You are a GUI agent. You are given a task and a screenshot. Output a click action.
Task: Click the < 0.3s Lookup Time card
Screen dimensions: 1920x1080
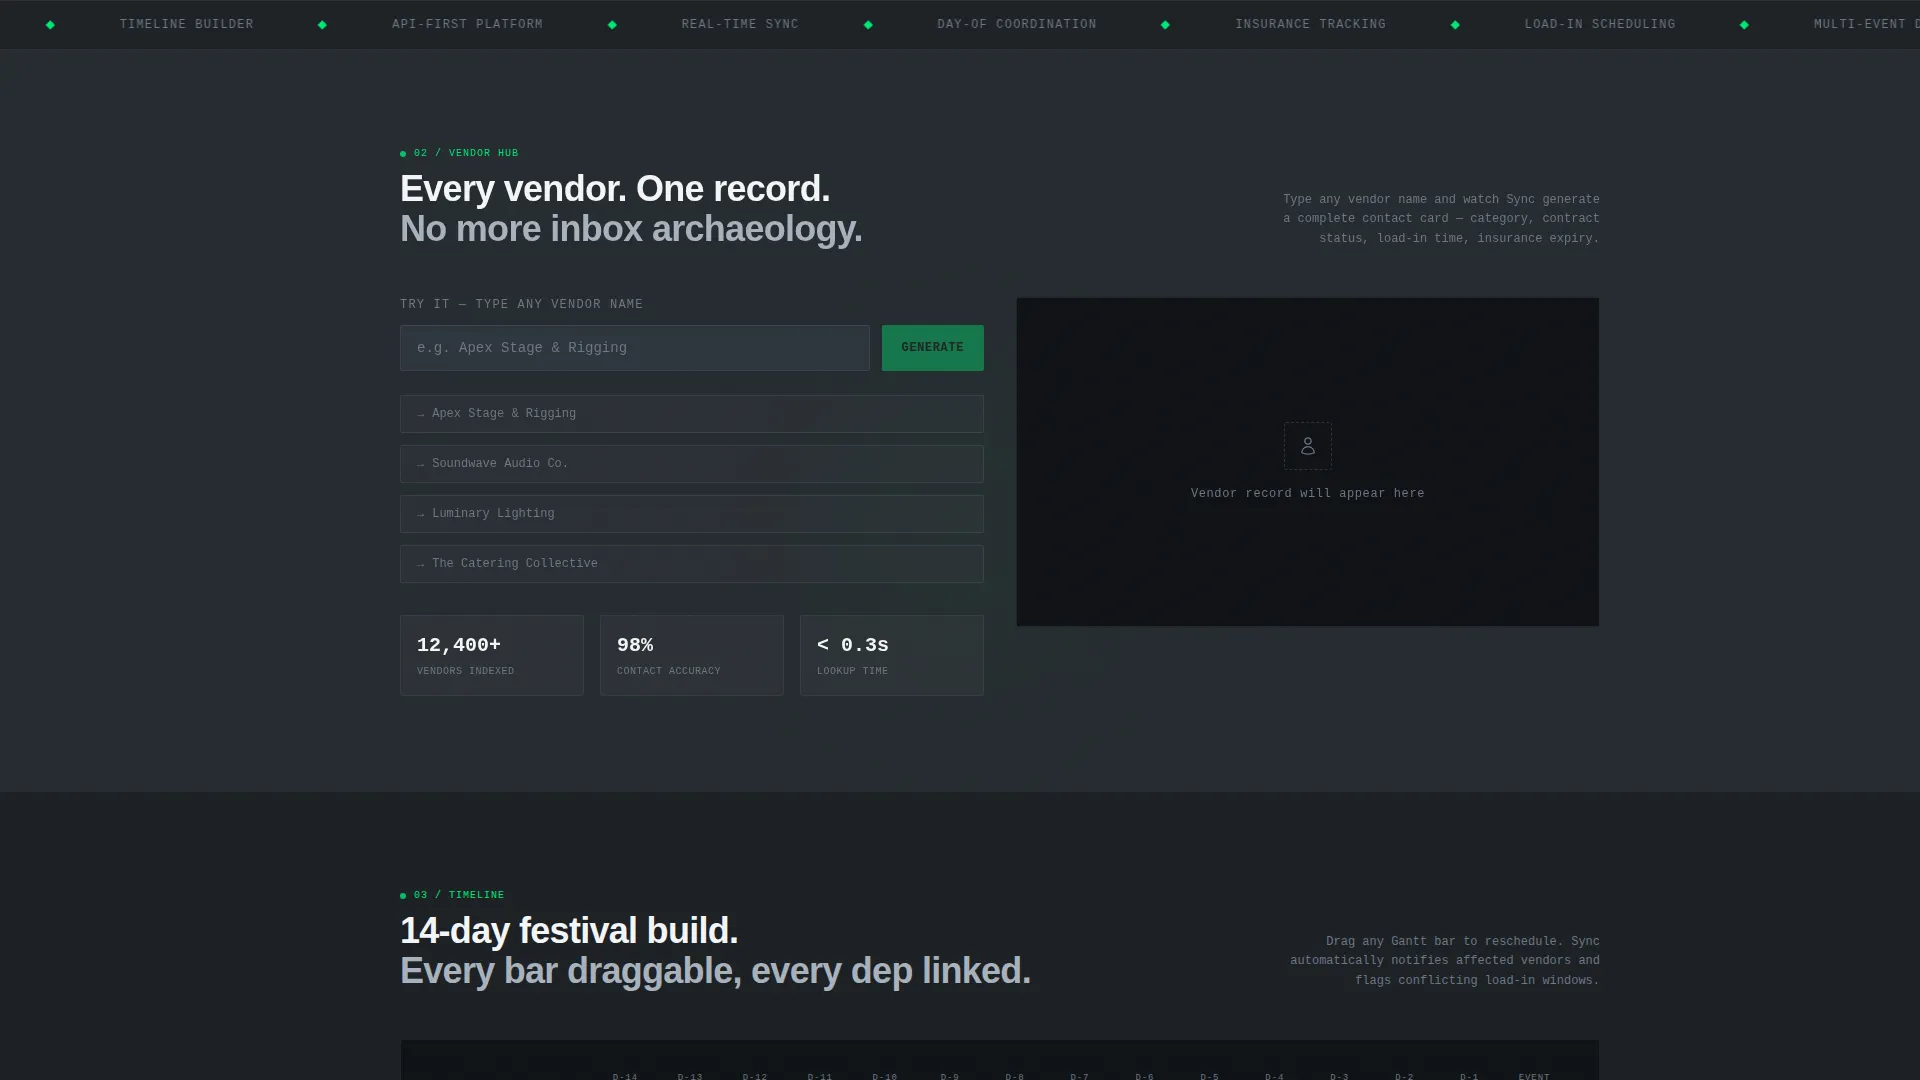coord(892,655)
